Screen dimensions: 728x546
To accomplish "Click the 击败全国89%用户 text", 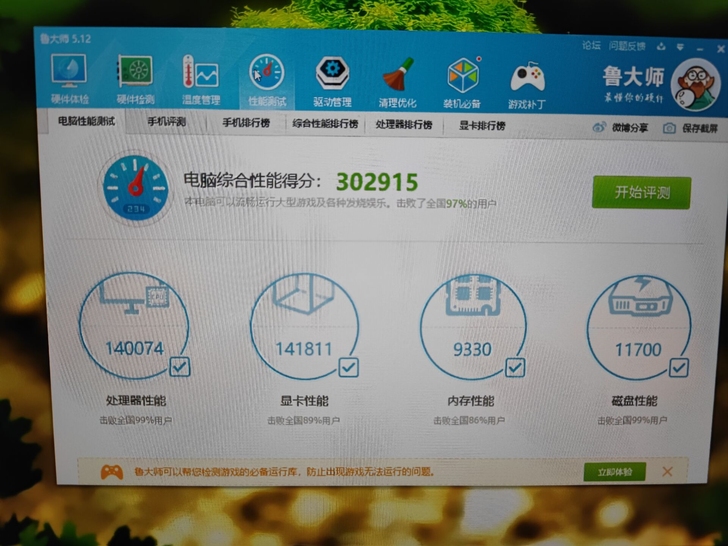I will pyautogui.click(x=303, y=421).
